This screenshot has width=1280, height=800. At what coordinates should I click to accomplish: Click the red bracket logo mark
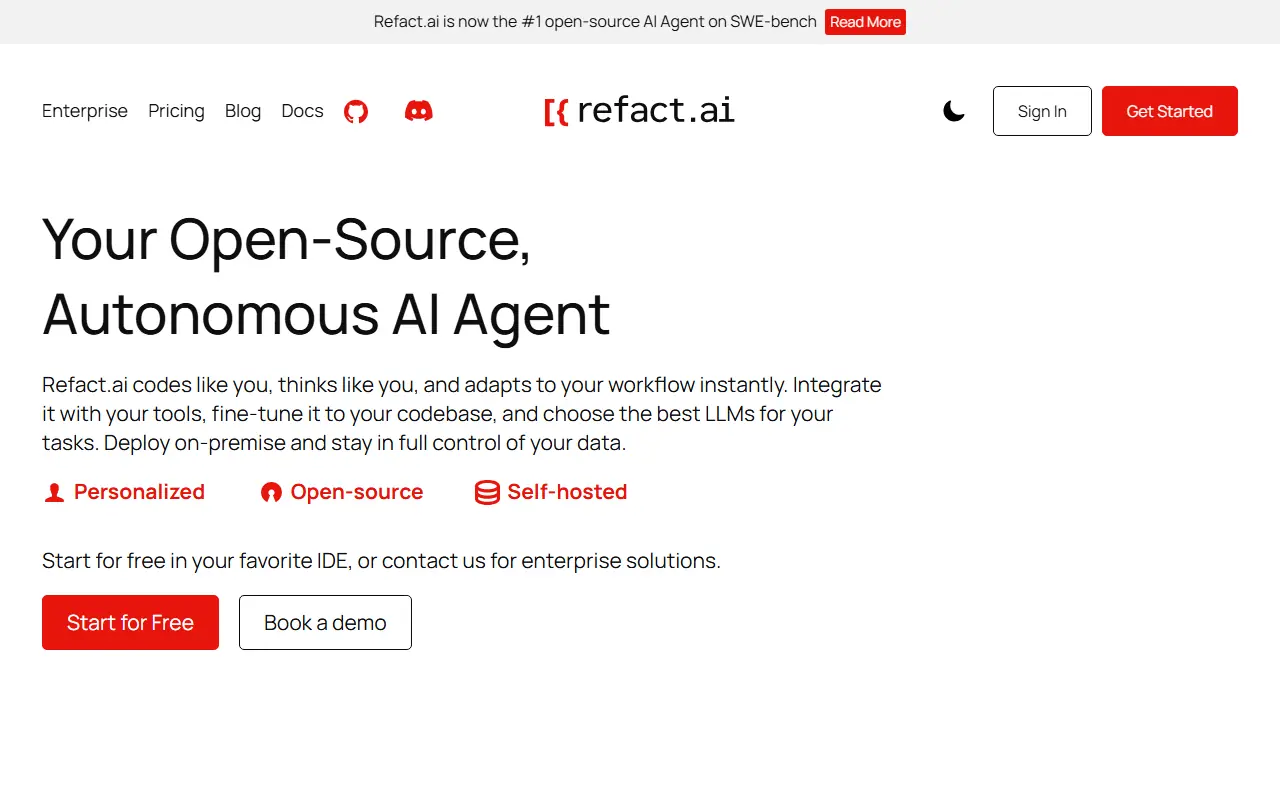click(x=557, y=111)
